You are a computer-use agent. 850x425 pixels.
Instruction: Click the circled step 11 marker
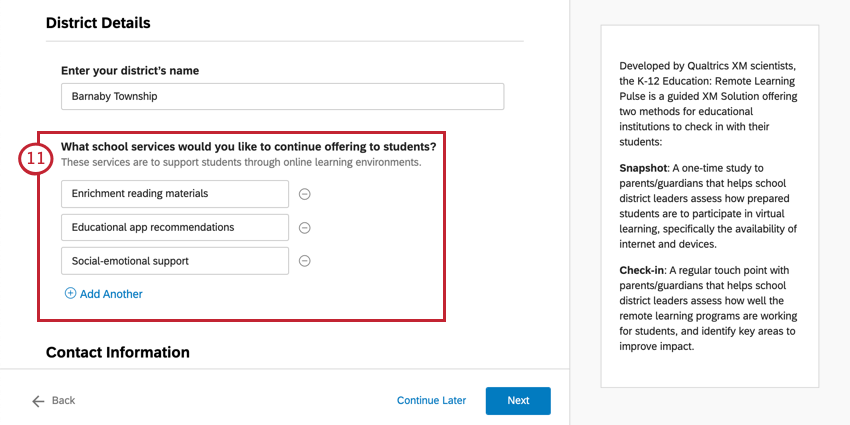pos(37,159)
